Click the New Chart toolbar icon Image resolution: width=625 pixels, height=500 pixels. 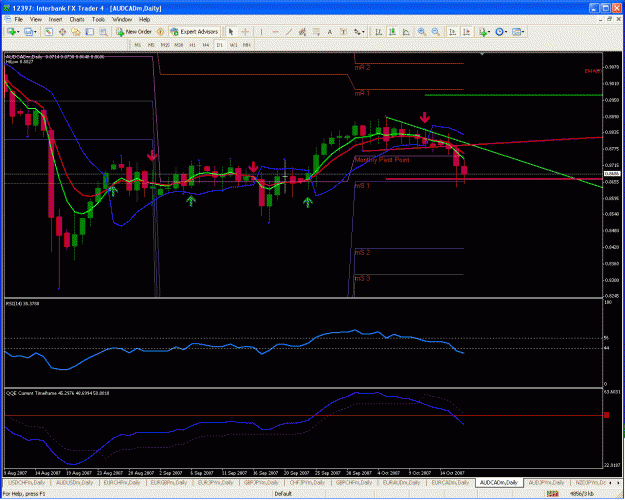click(13, 32)
